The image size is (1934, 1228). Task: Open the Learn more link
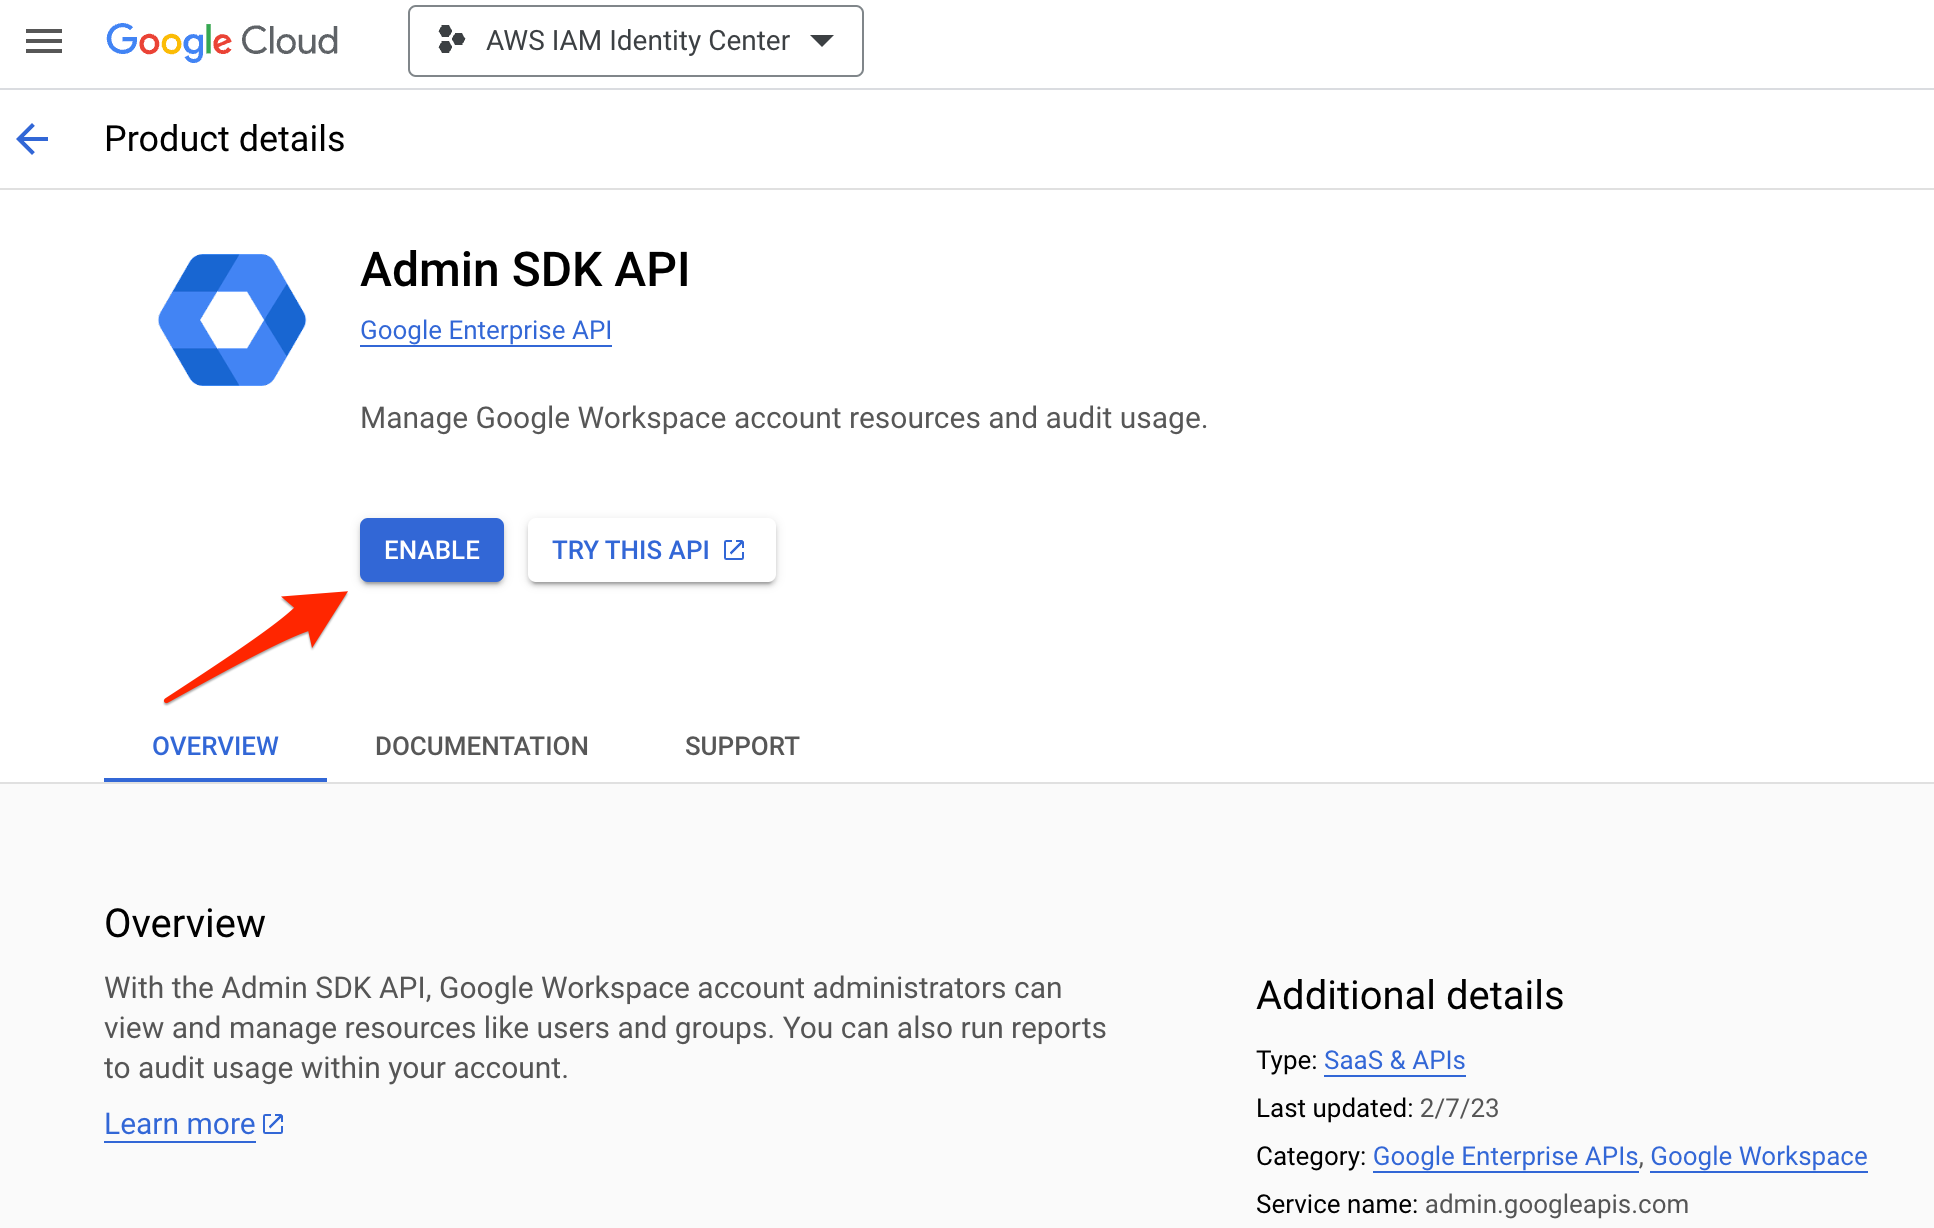(180, 1124)
